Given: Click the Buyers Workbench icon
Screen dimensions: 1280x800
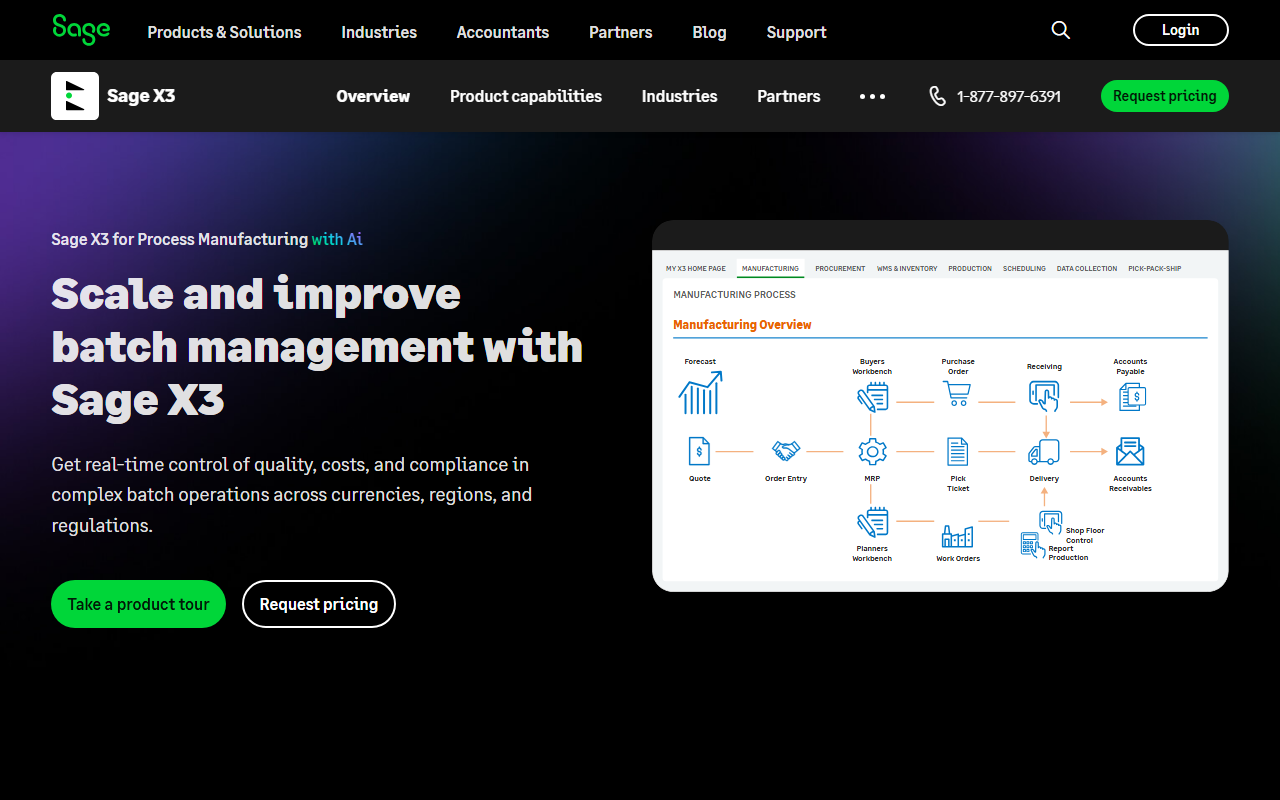Looking at the screenshot, I should click(x=872, y=397).
